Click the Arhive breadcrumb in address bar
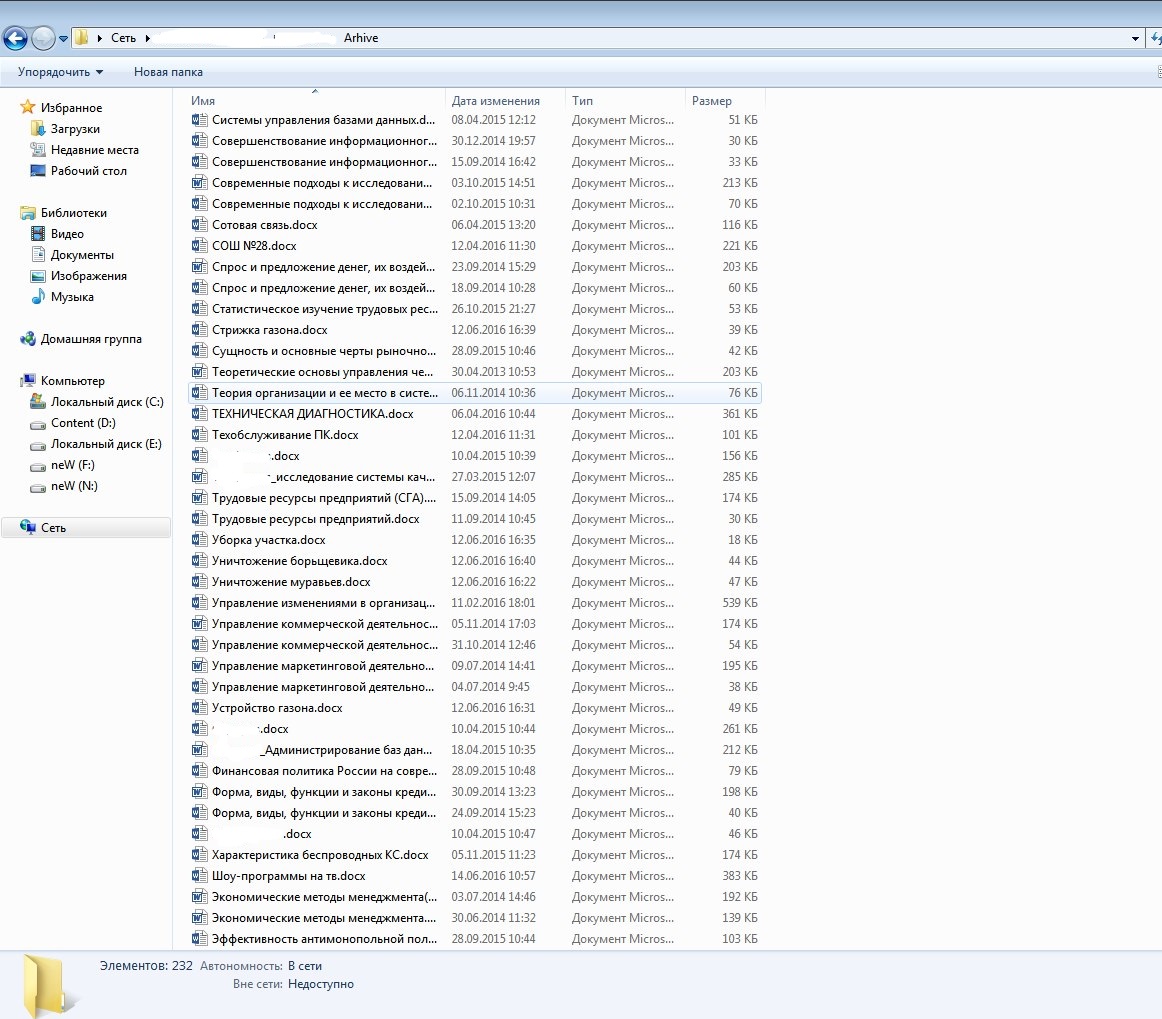1162x1019 pixels. pyautogui.click(x=361, y=38)
